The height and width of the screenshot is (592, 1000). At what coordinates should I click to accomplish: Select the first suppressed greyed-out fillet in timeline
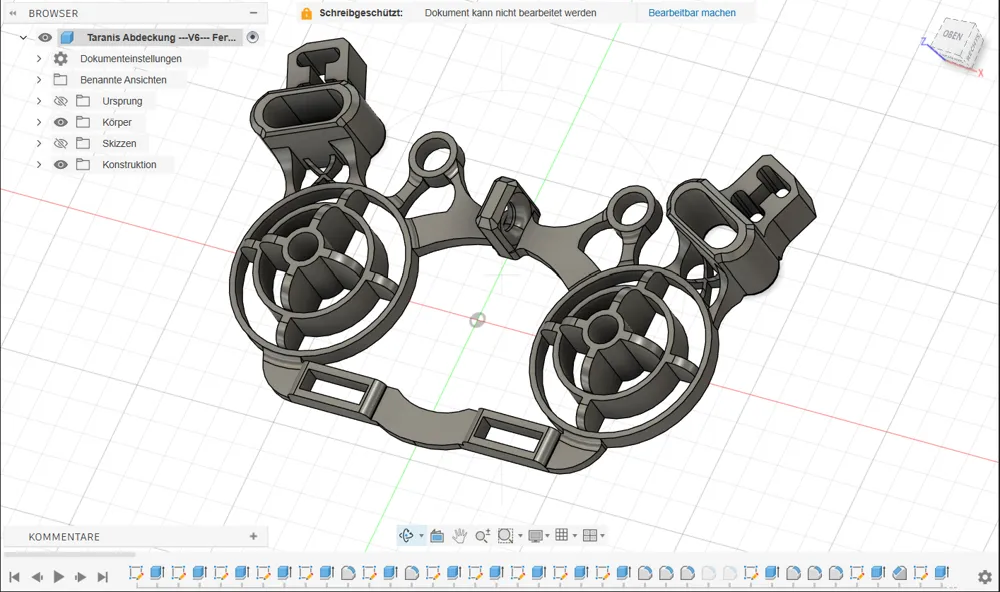[709, 572]
